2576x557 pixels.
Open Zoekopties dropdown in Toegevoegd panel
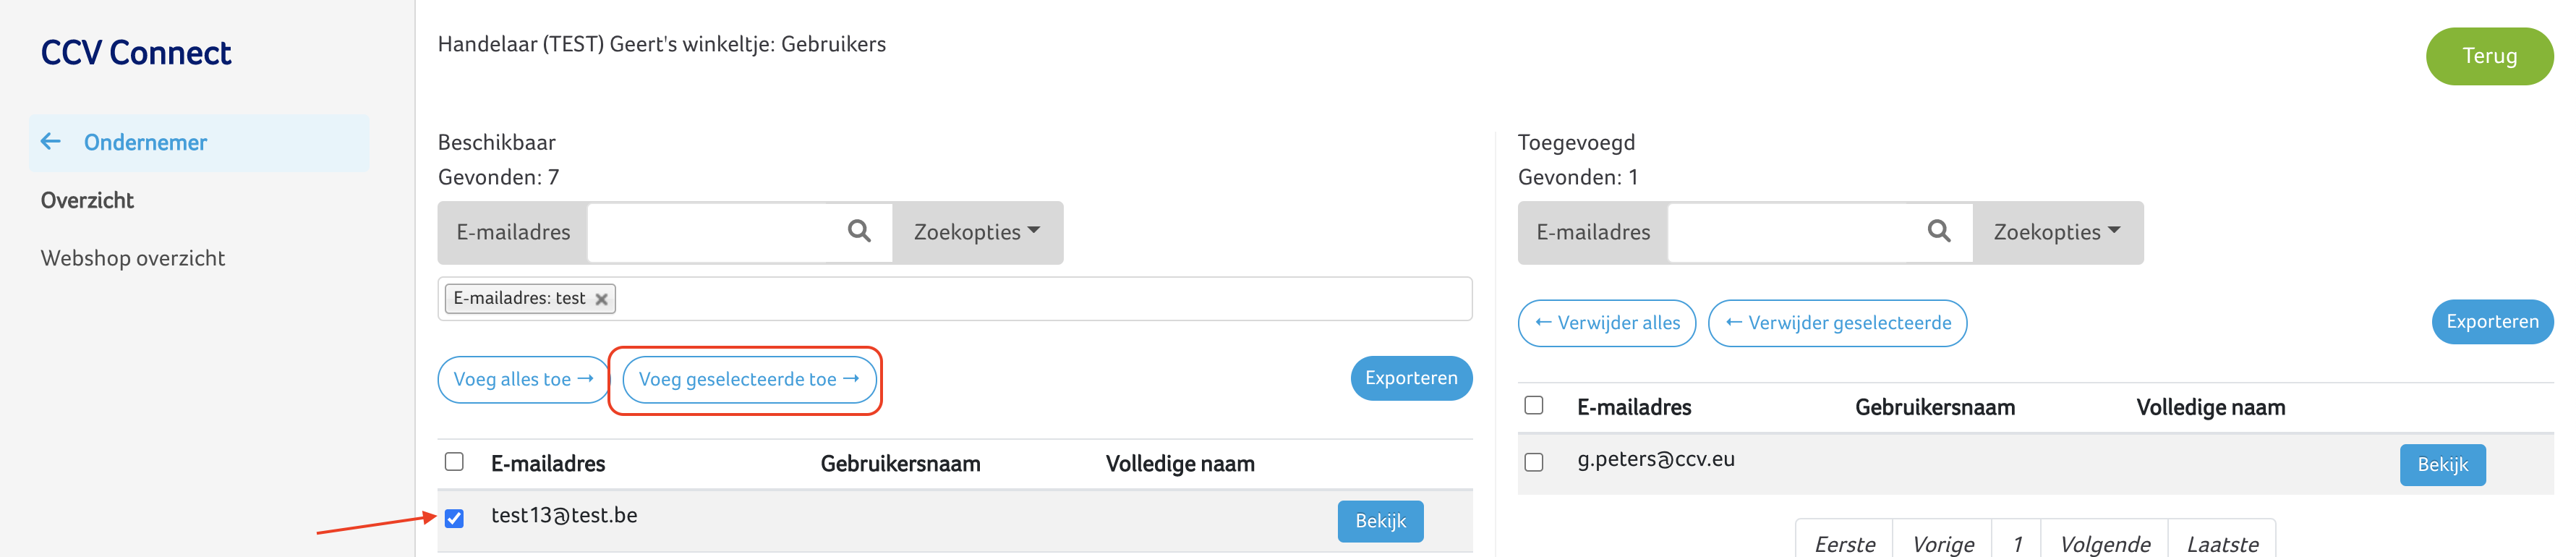coord(2056,232)
